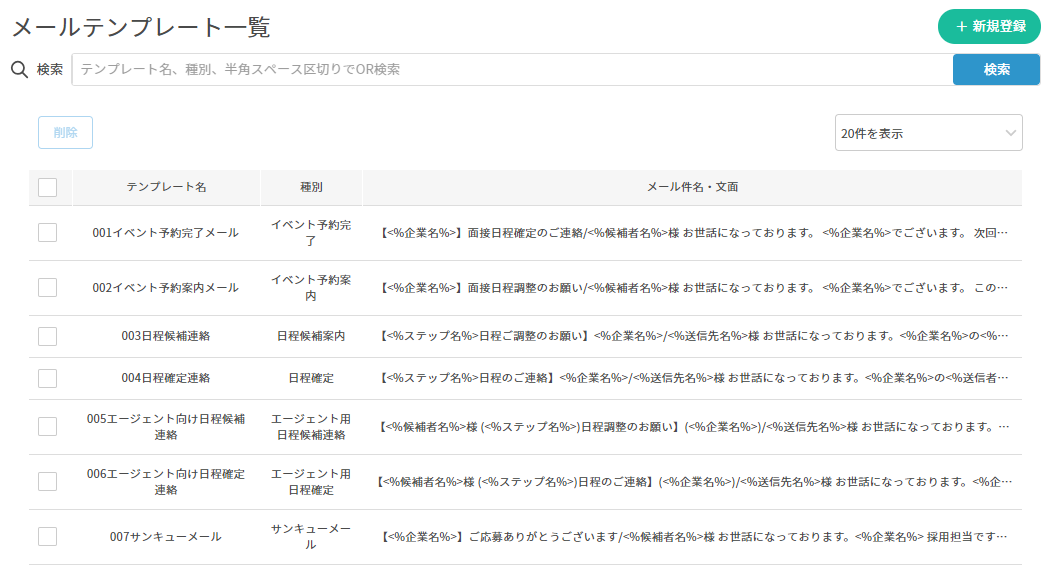Check the 007サンキューメール row checkbox

pyautogui.click(x=48, y=537)
